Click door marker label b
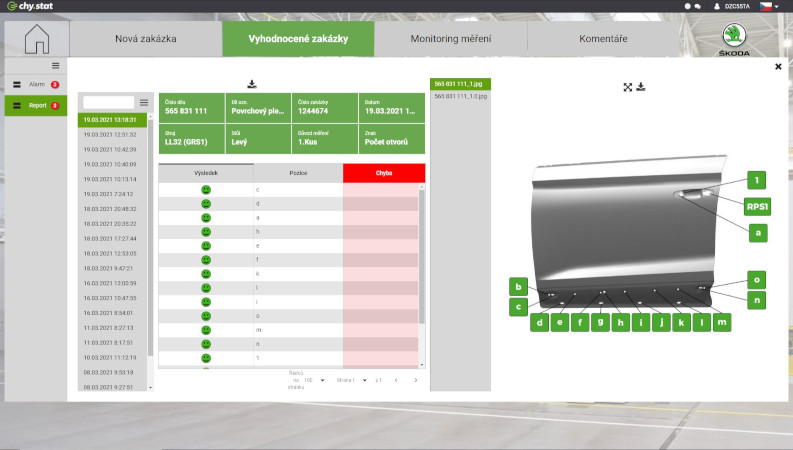 (518, 287)
